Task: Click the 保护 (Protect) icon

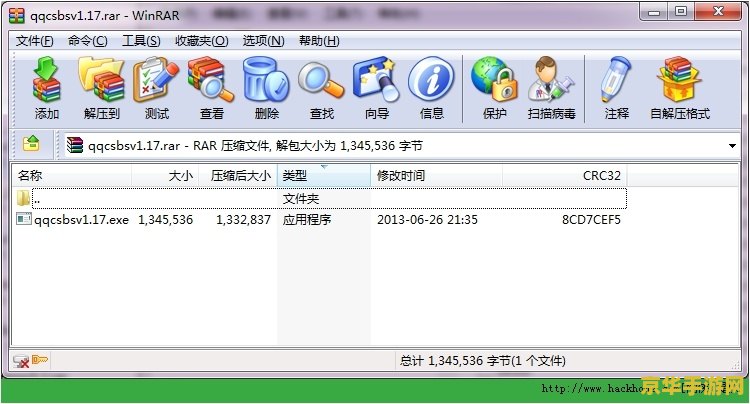Action: pyautogui.click(x=494, y=79)
